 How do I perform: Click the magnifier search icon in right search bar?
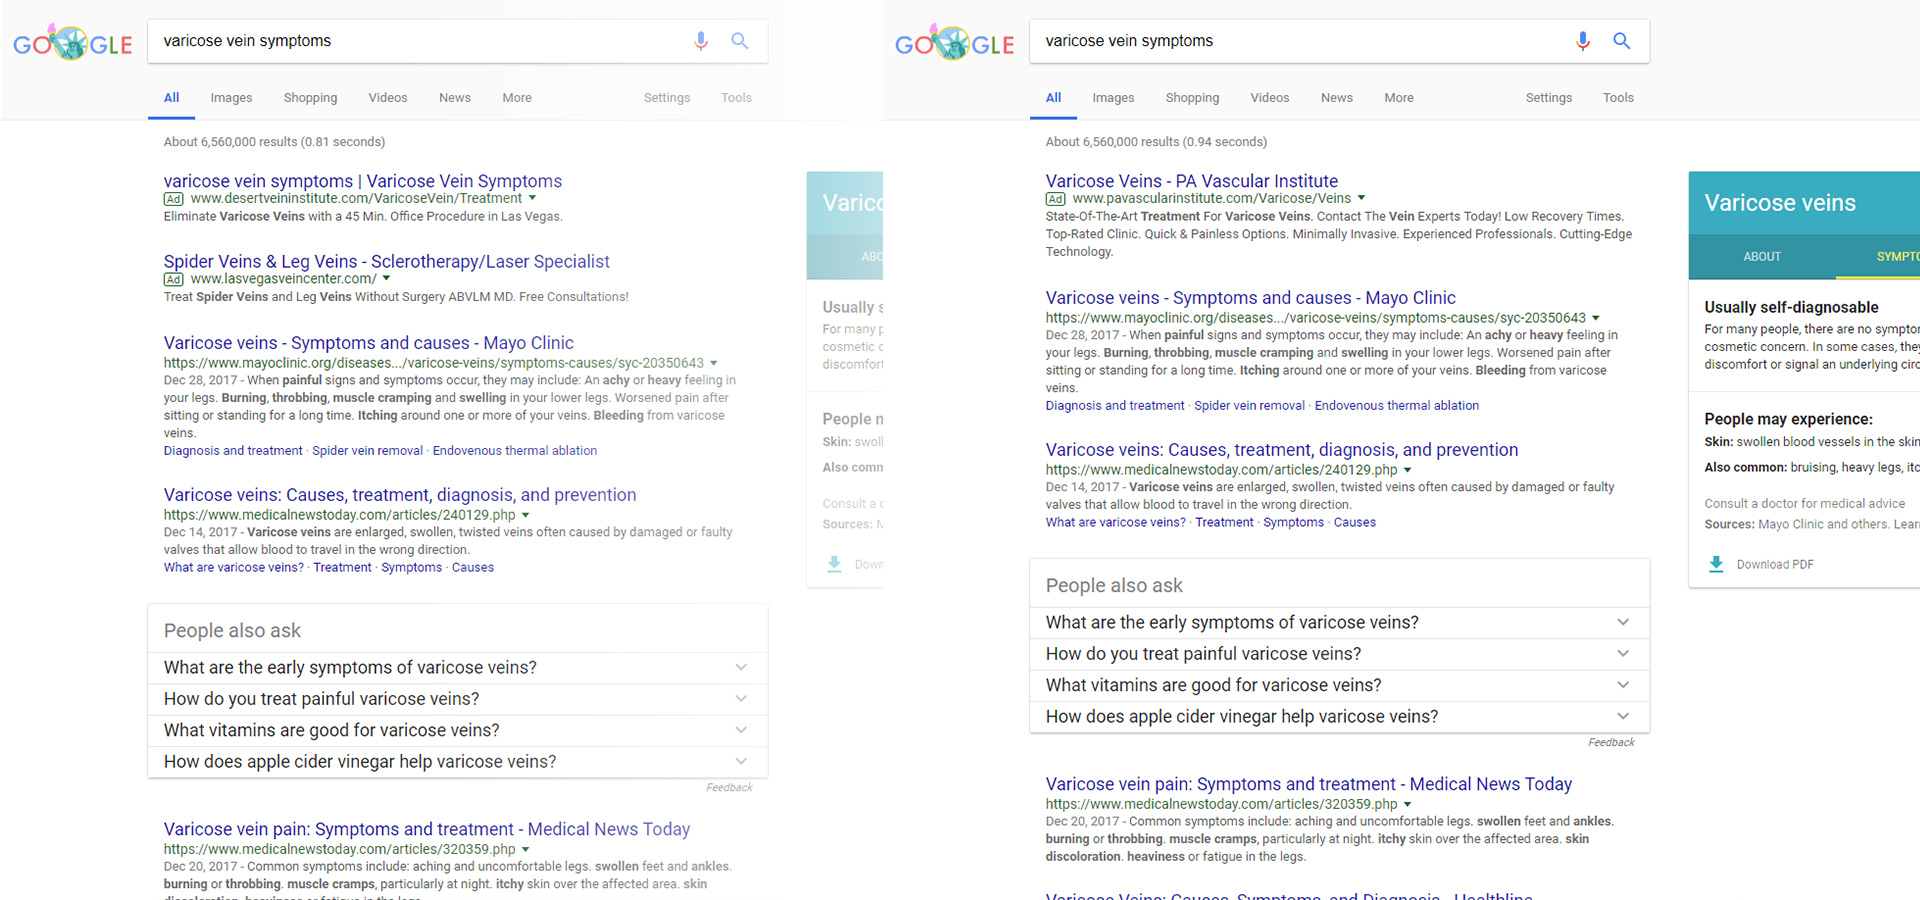pos(1622,41)
